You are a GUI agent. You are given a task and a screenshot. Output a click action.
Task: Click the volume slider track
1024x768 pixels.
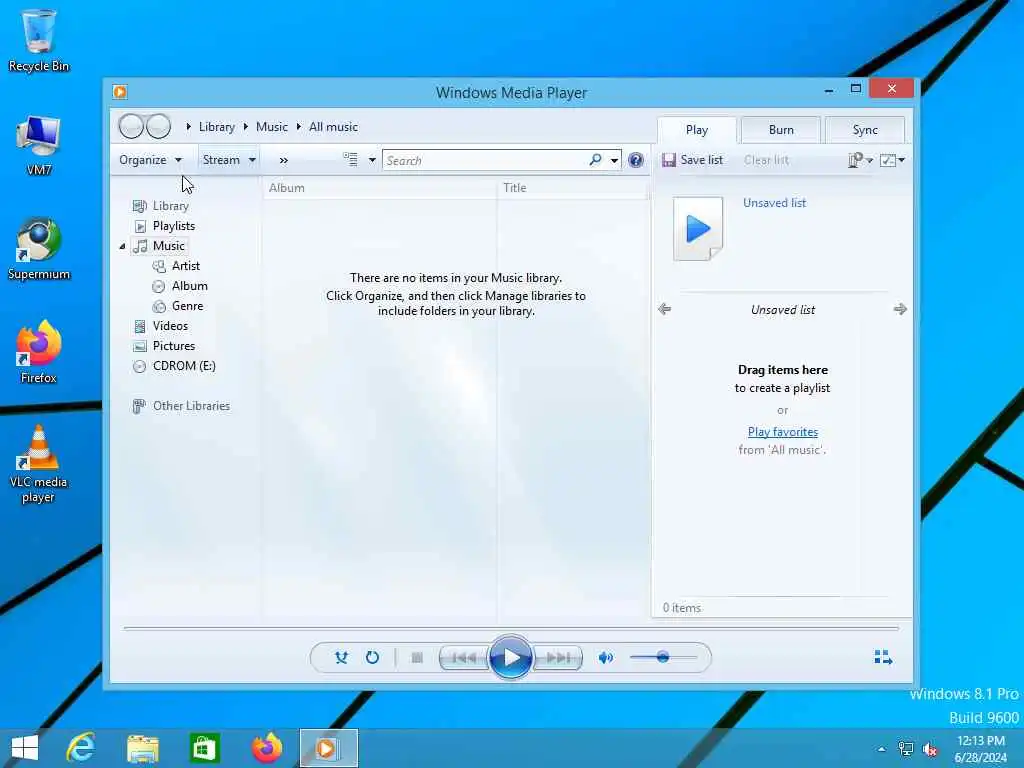[664, 658]
